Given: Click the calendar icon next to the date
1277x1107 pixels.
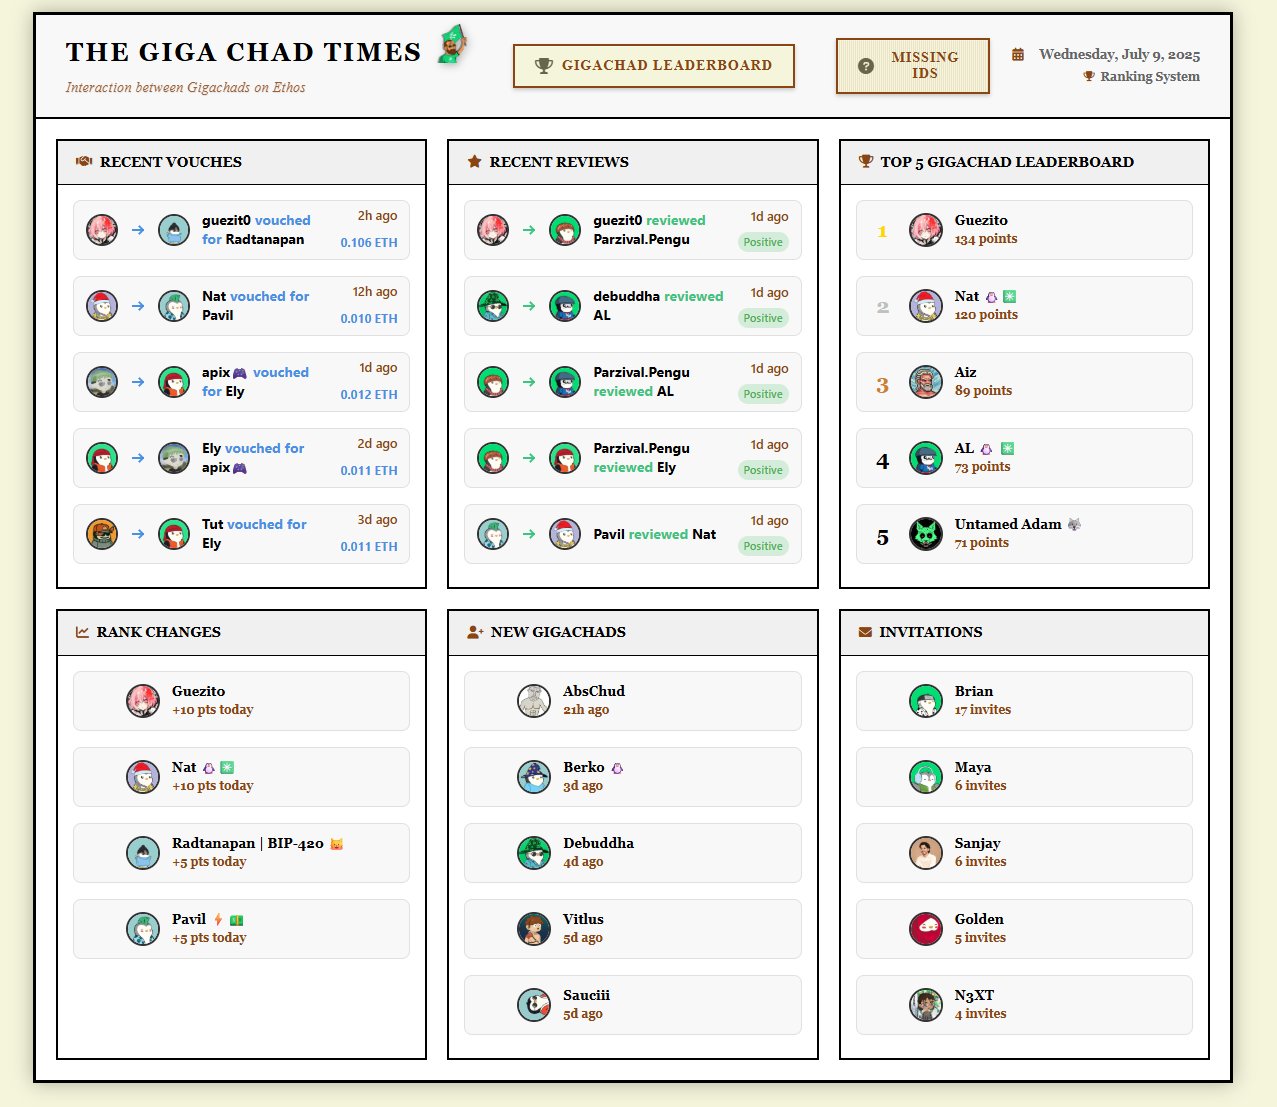Looking at the screenshot, I should pyautogui.click(x=1018, y=55).
